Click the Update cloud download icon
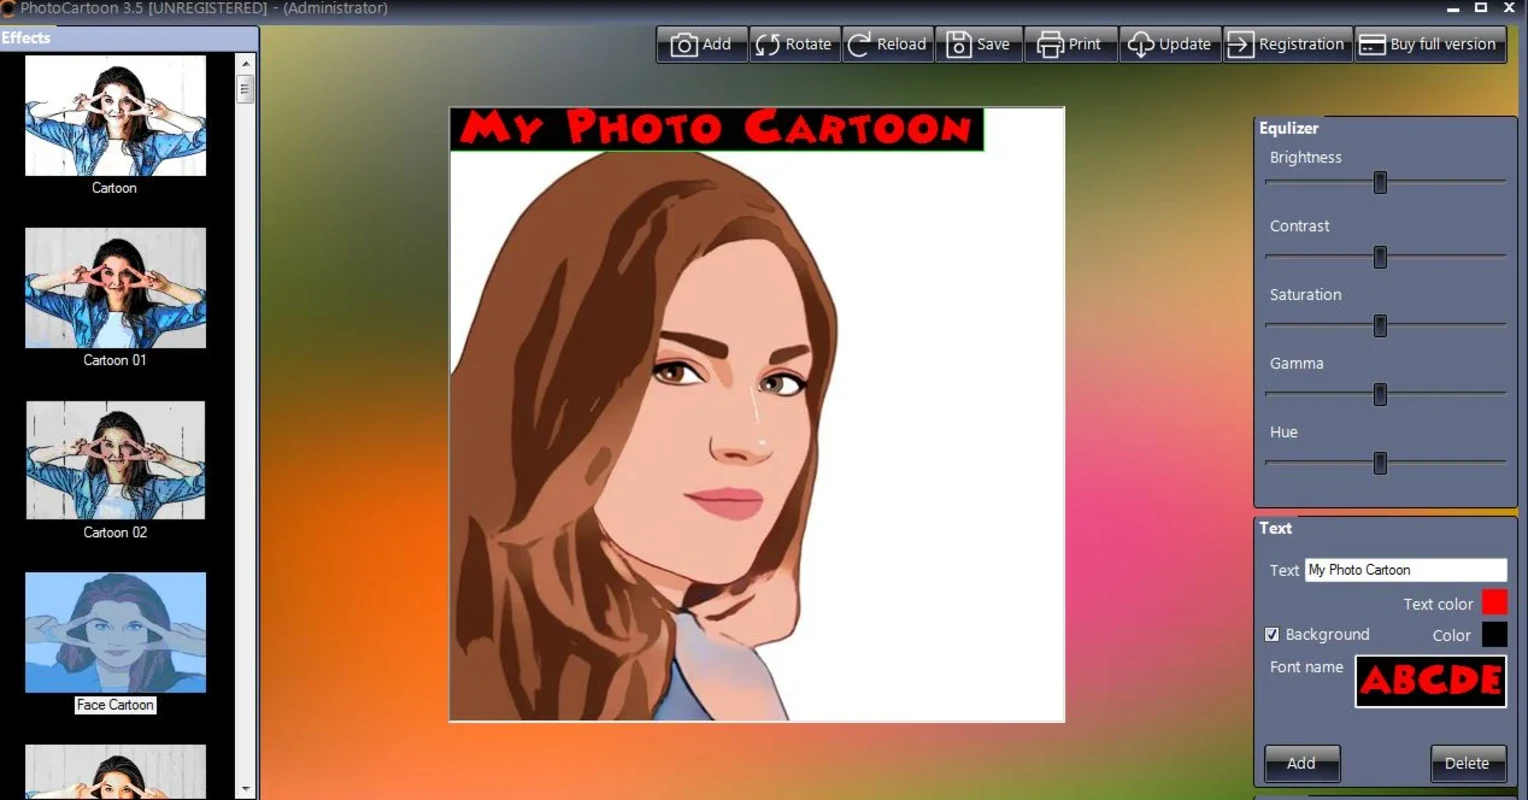 pos(1141,45)
